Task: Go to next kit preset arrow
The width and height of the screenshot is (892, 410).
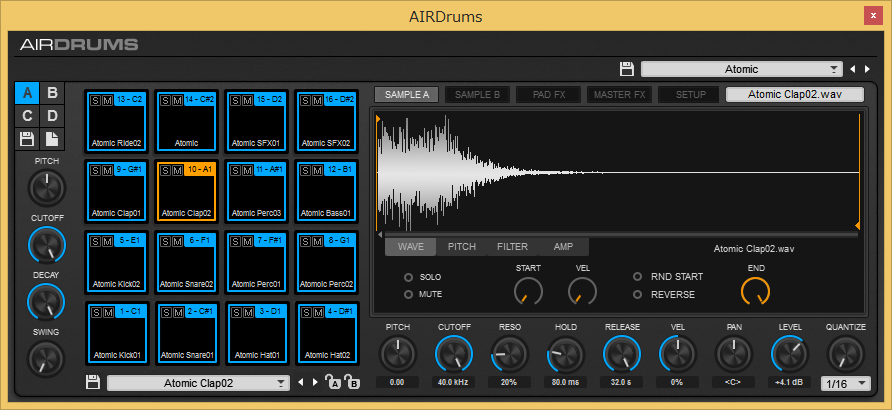Action: click(867, 69)
